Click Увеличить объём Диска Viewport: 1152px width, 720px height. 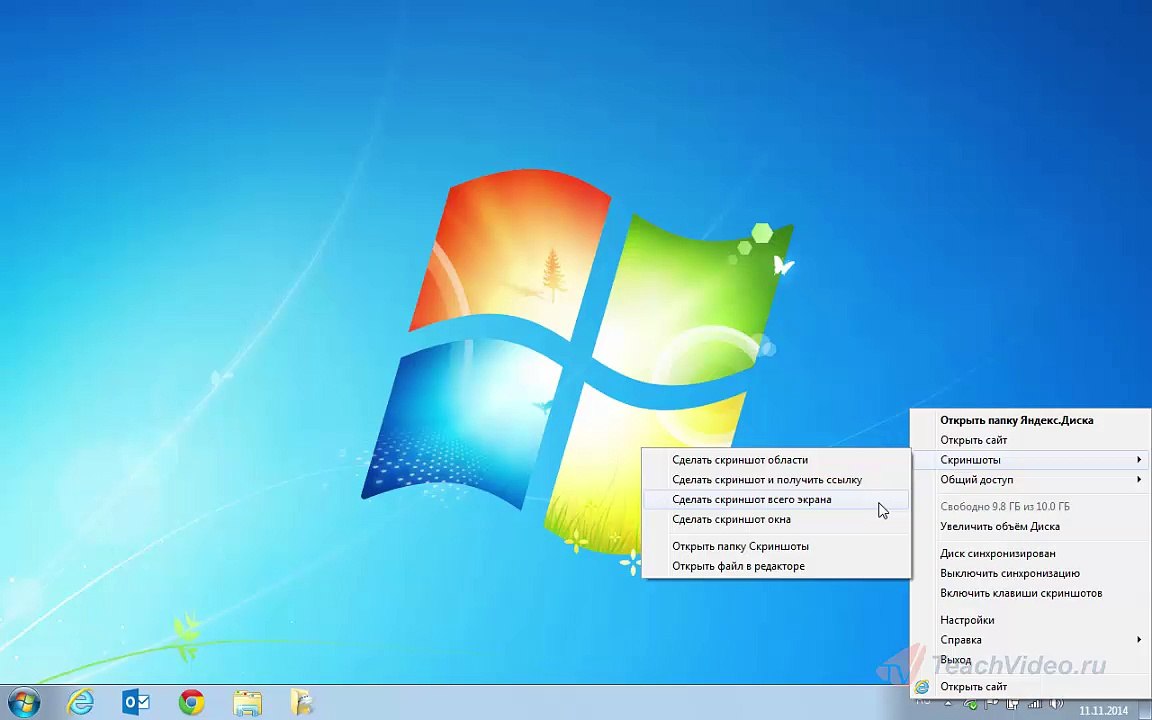pos(1030,527)
